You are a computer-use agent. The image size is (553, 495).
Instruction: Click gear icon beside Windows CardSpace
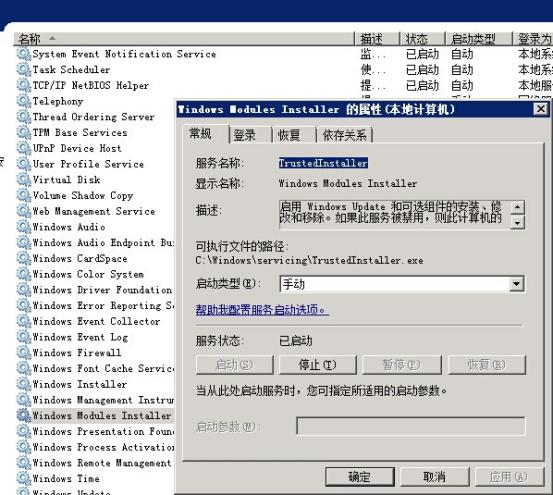pos(24,258)
